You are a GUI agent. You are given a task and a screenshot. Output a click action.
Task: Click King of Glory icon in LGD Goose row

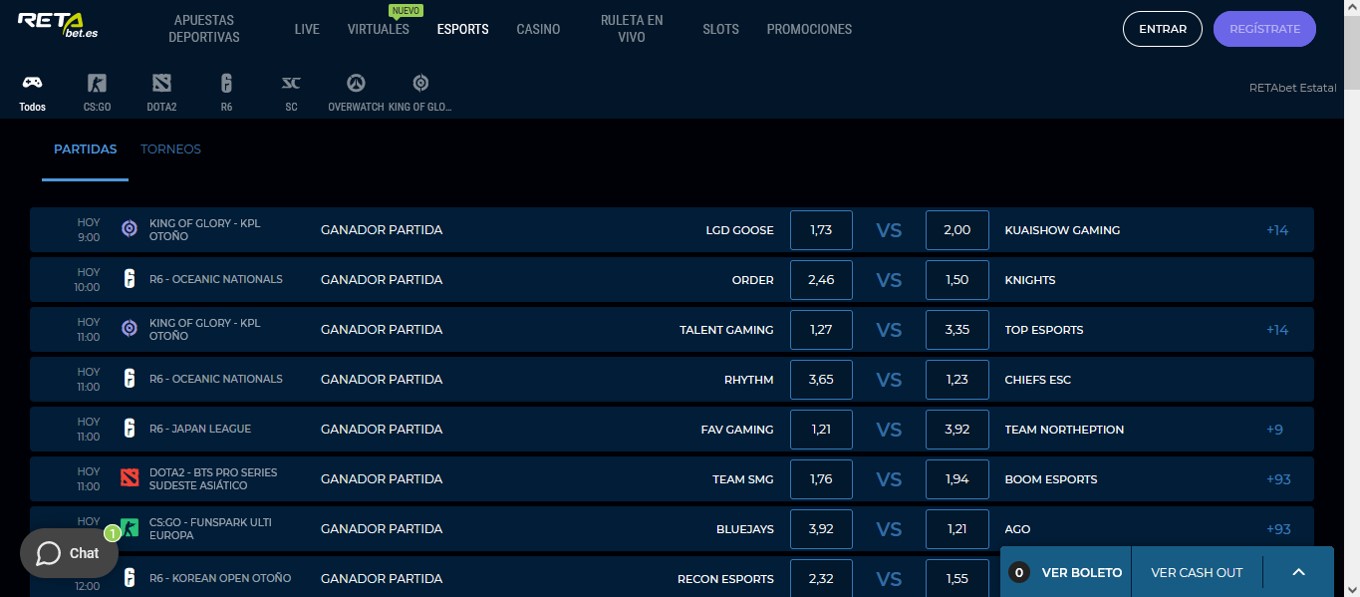click(129, 229)
